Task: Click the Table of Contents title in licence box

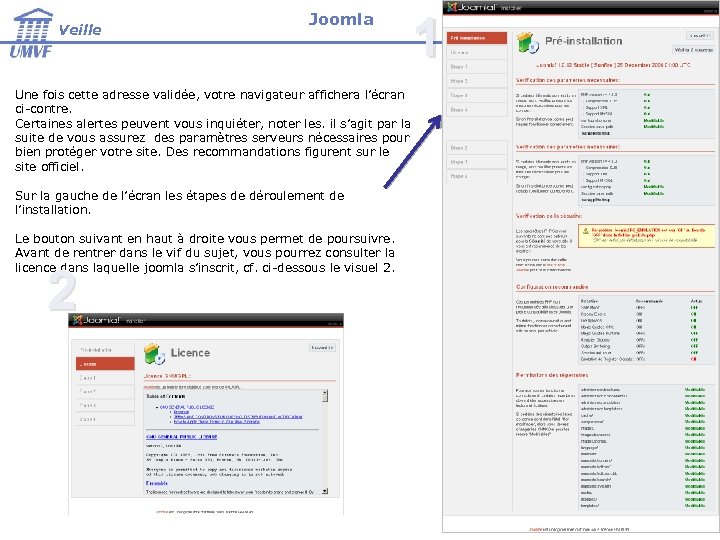Action: [x=165, y=396]
